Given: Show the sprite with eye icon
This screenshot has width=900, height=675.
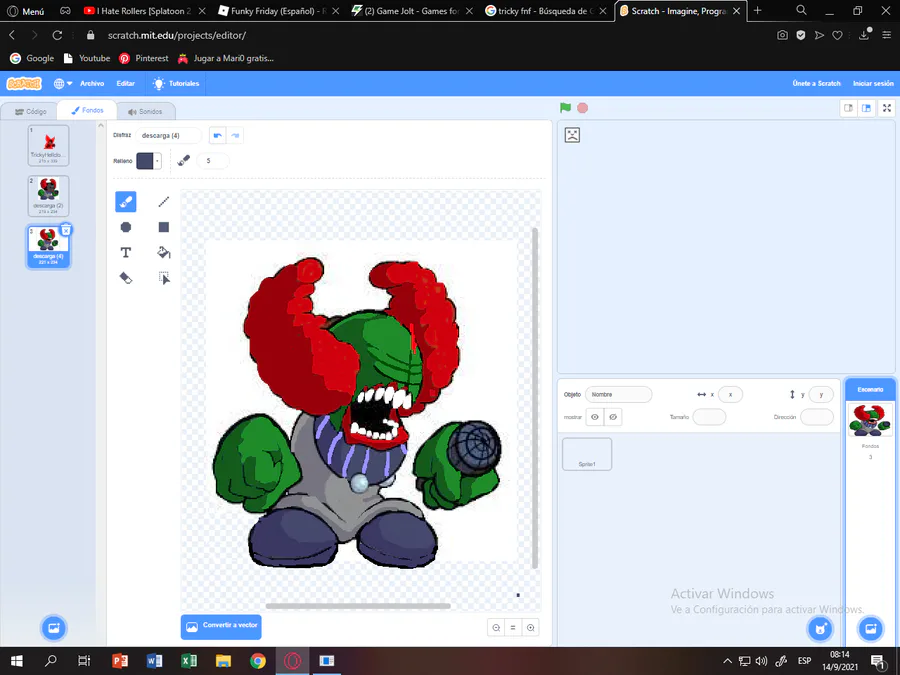Looking at the screenshot, I should coord(595,417).
